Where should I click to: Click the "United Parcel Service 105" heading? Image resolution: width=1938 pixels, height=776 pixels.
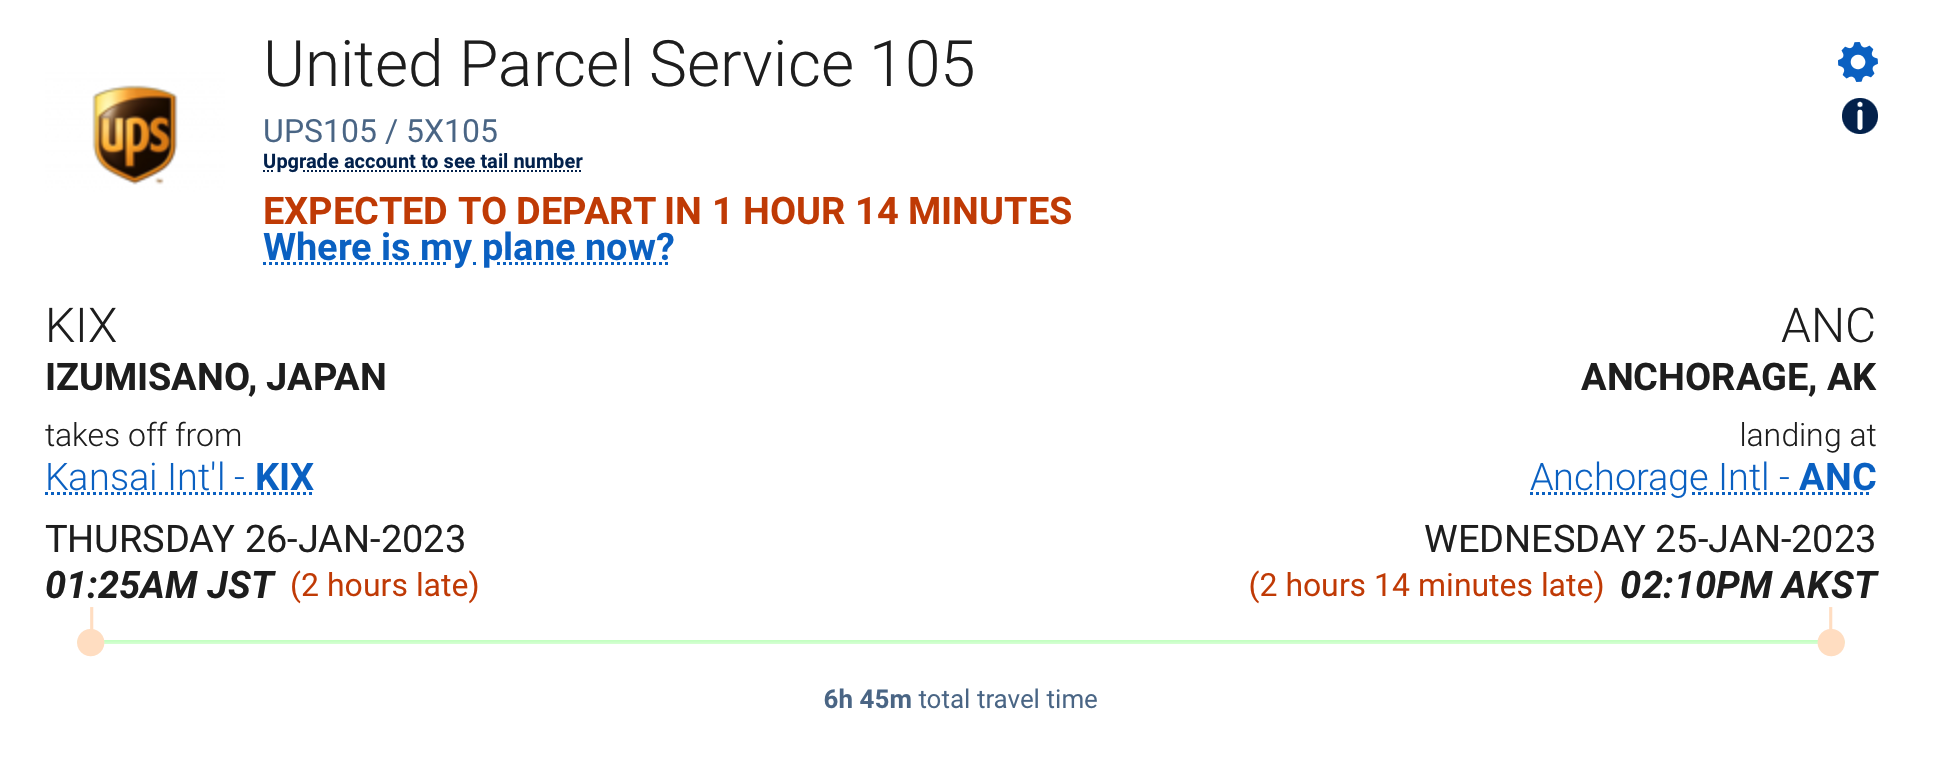click(618, 64)
